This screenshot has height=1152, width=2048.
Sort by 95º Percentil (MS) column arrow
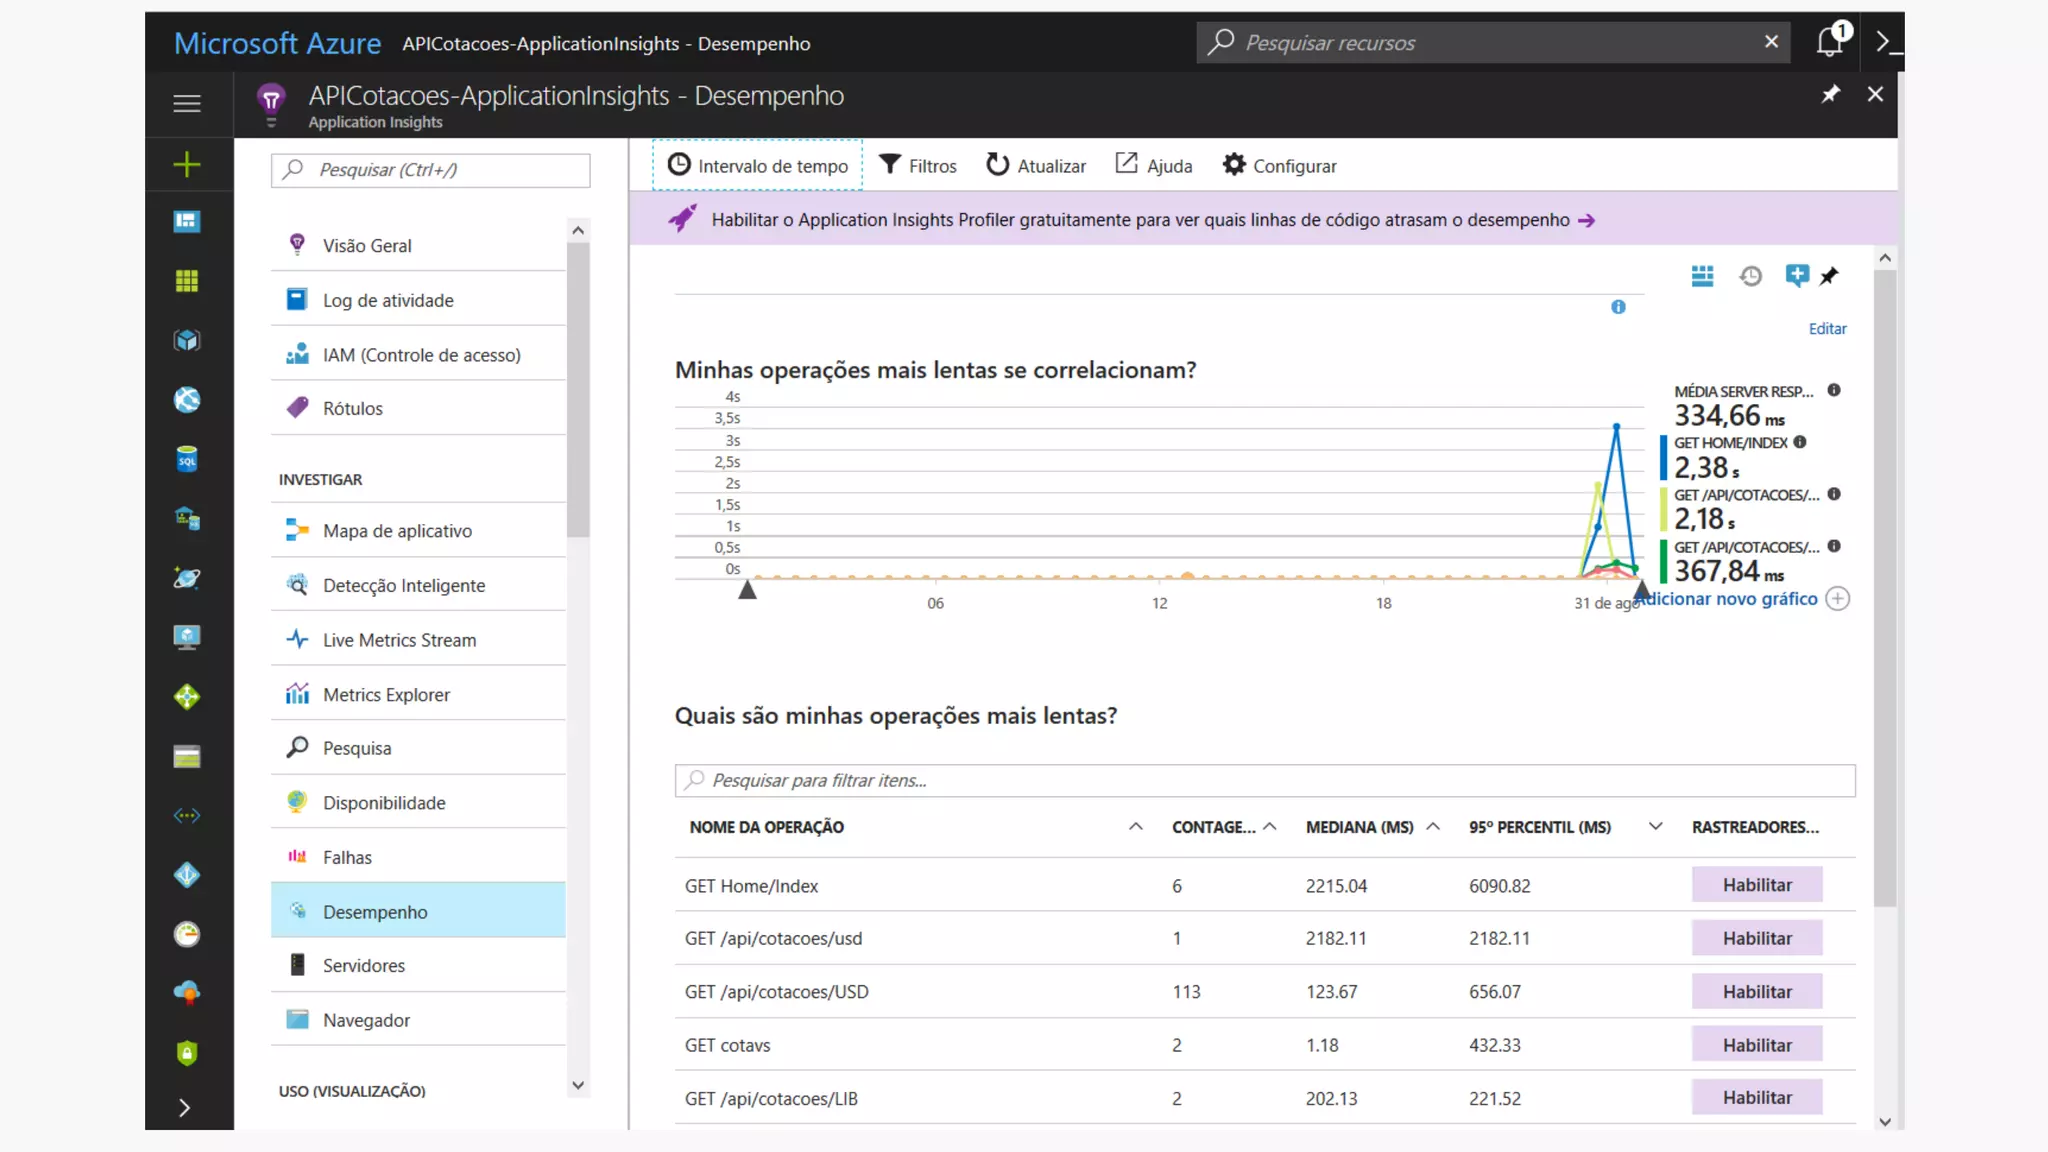coord(1655,826)
